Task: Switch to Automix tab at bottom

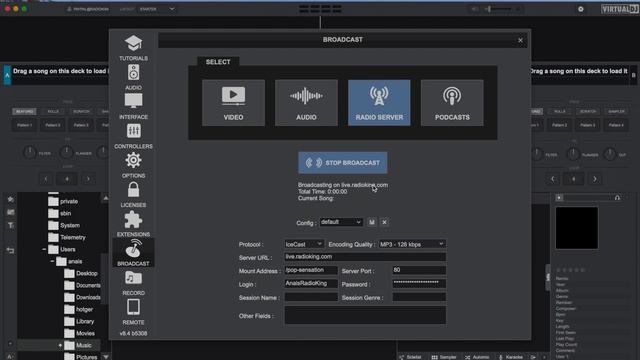Action: 477,357
